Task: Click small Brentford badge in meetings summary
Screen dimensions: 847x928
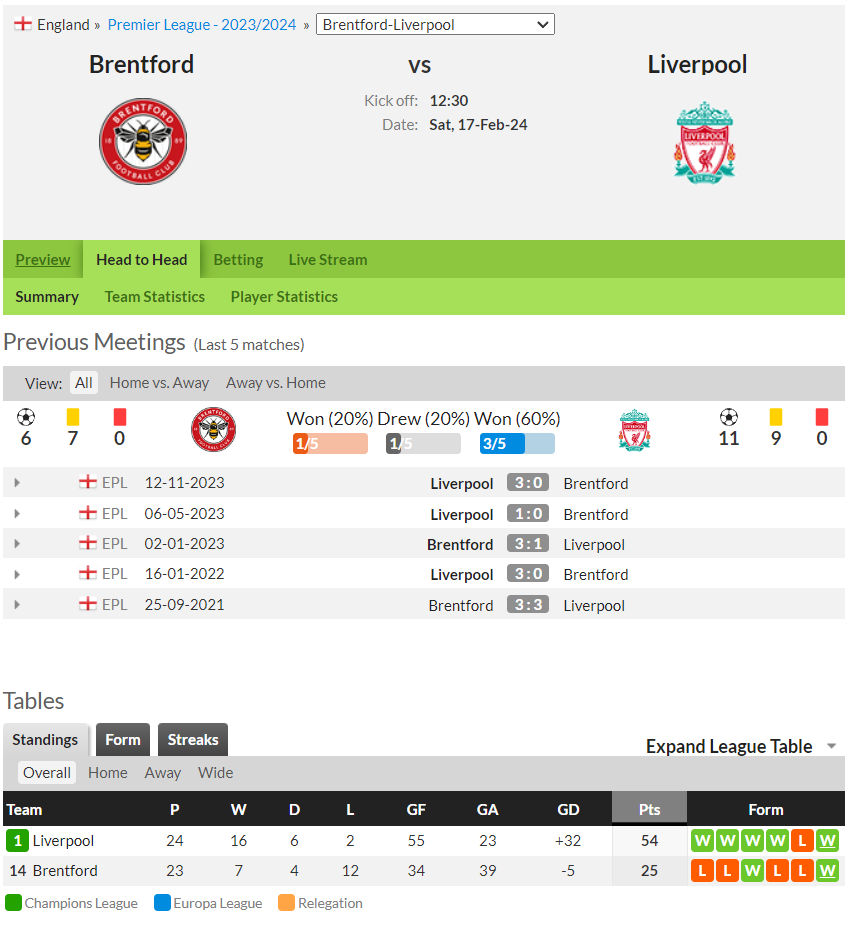Action: point(214,430)
